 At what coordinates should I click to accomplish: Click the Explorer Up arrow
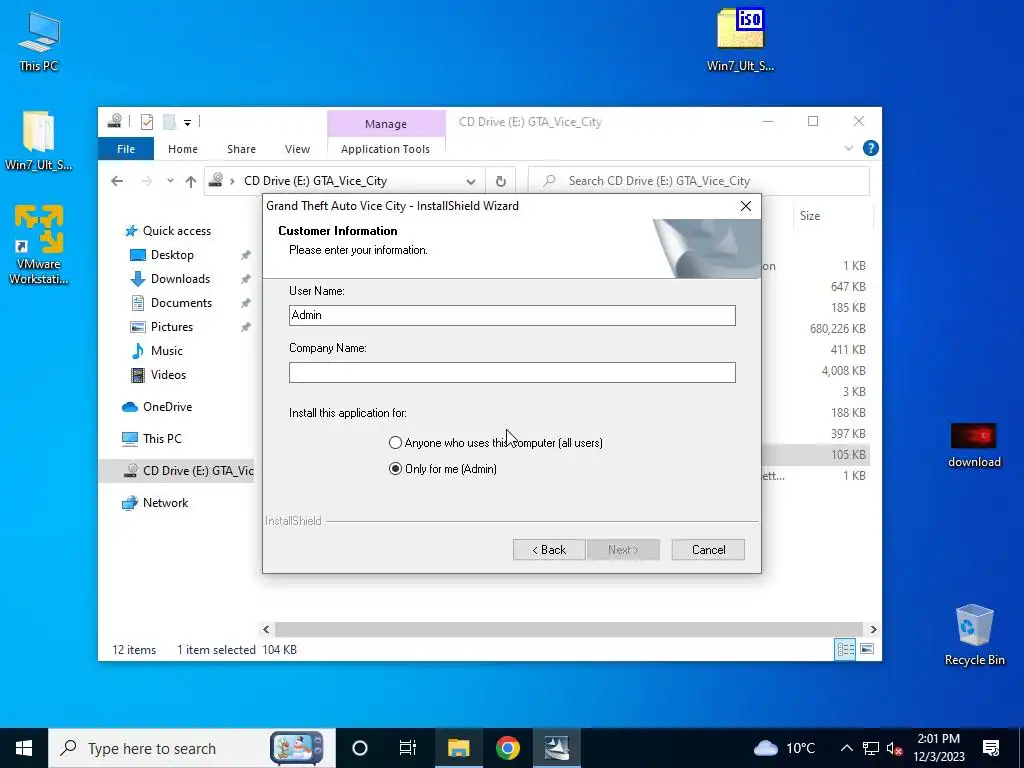(x=191, y=182)
